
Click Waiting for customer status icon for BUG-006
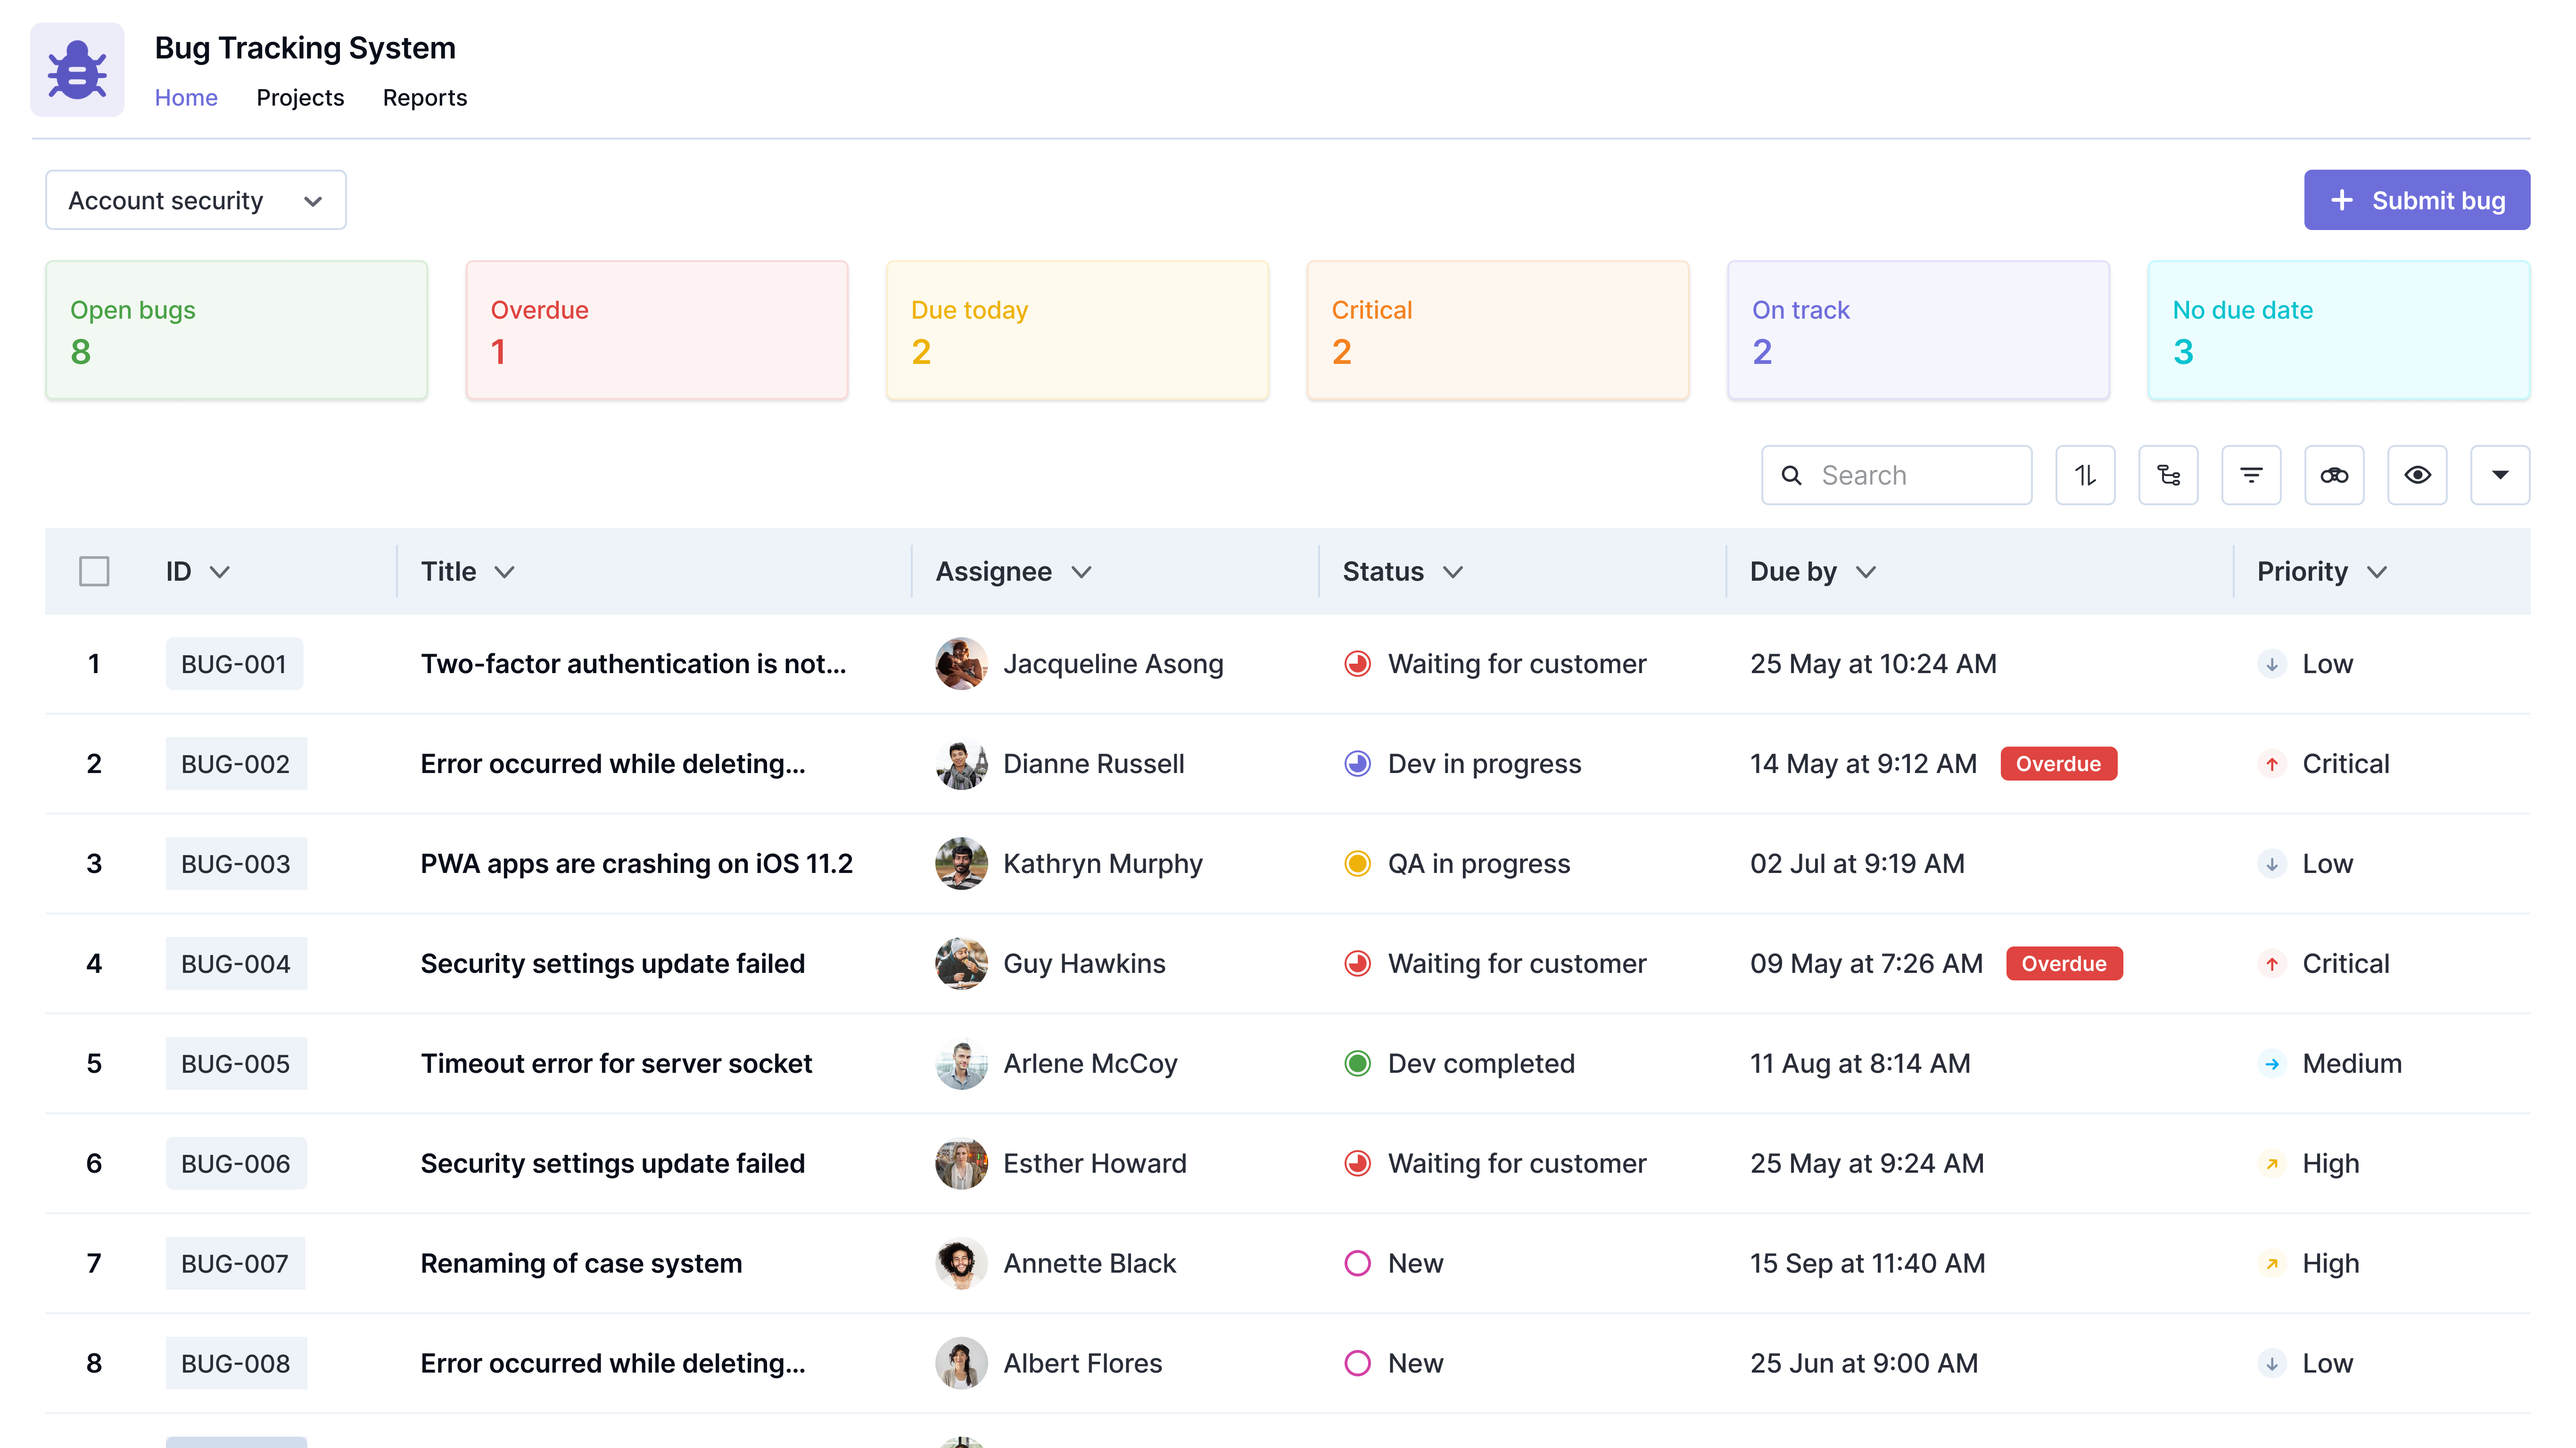(1357, 1164)
